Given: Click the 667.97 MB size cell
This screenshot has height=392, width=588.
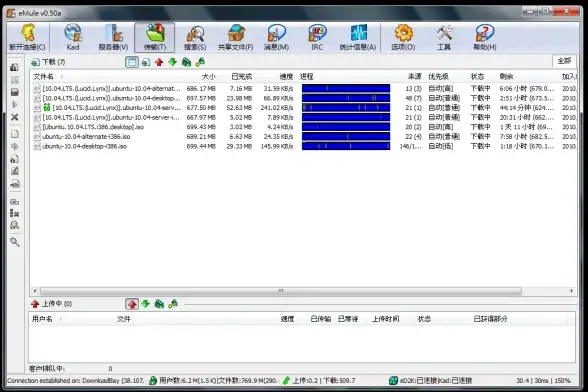Looking at the screenshot, I should tap(201, 117).
